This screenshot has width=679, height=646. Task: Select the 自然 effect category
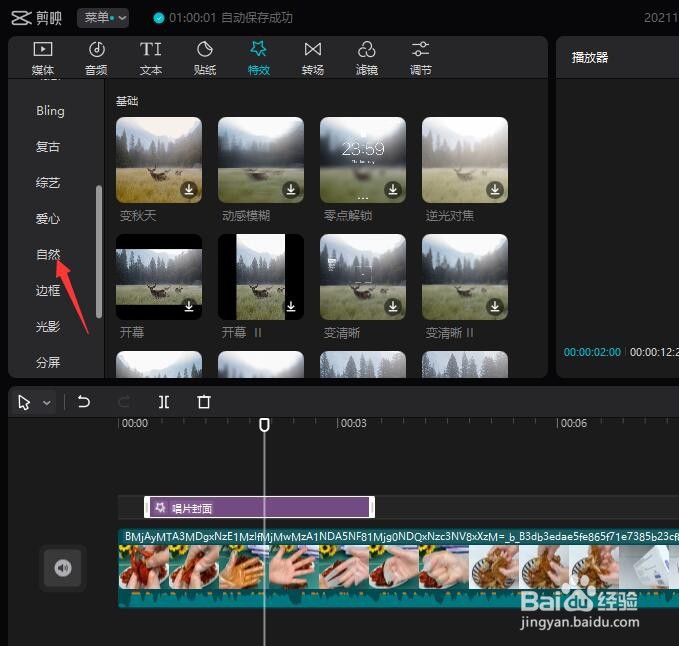tap(48, 254)
